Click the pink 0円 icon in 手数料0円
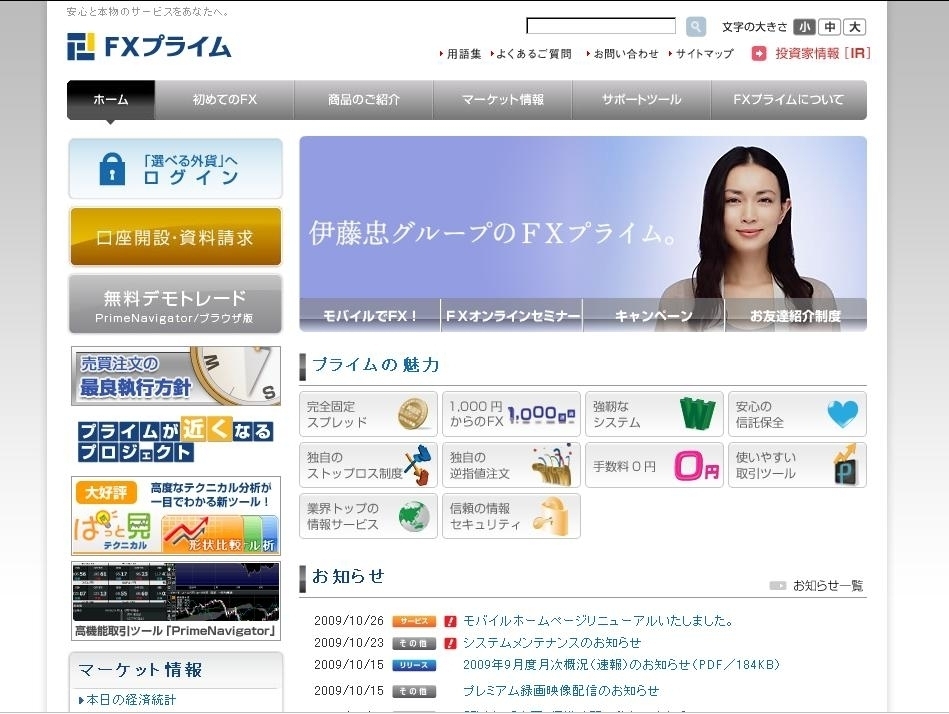 pos(697,466)
